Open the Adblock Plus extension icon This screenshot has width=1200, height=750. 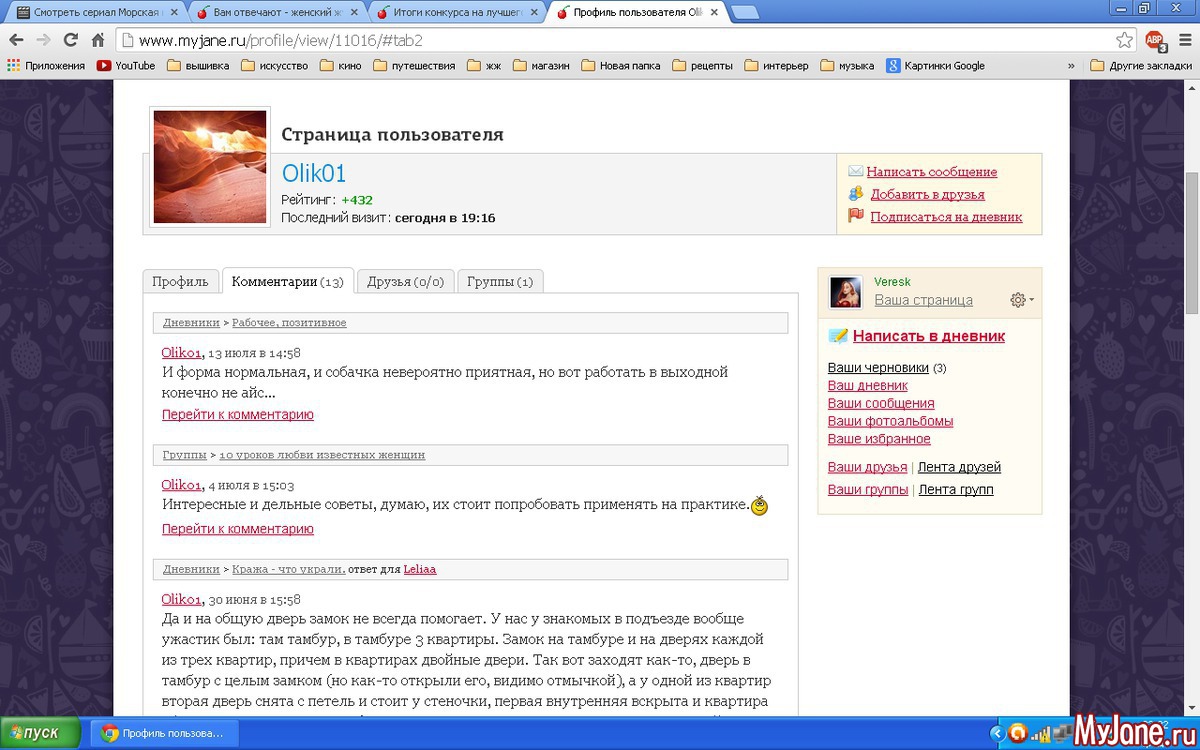1154,41
